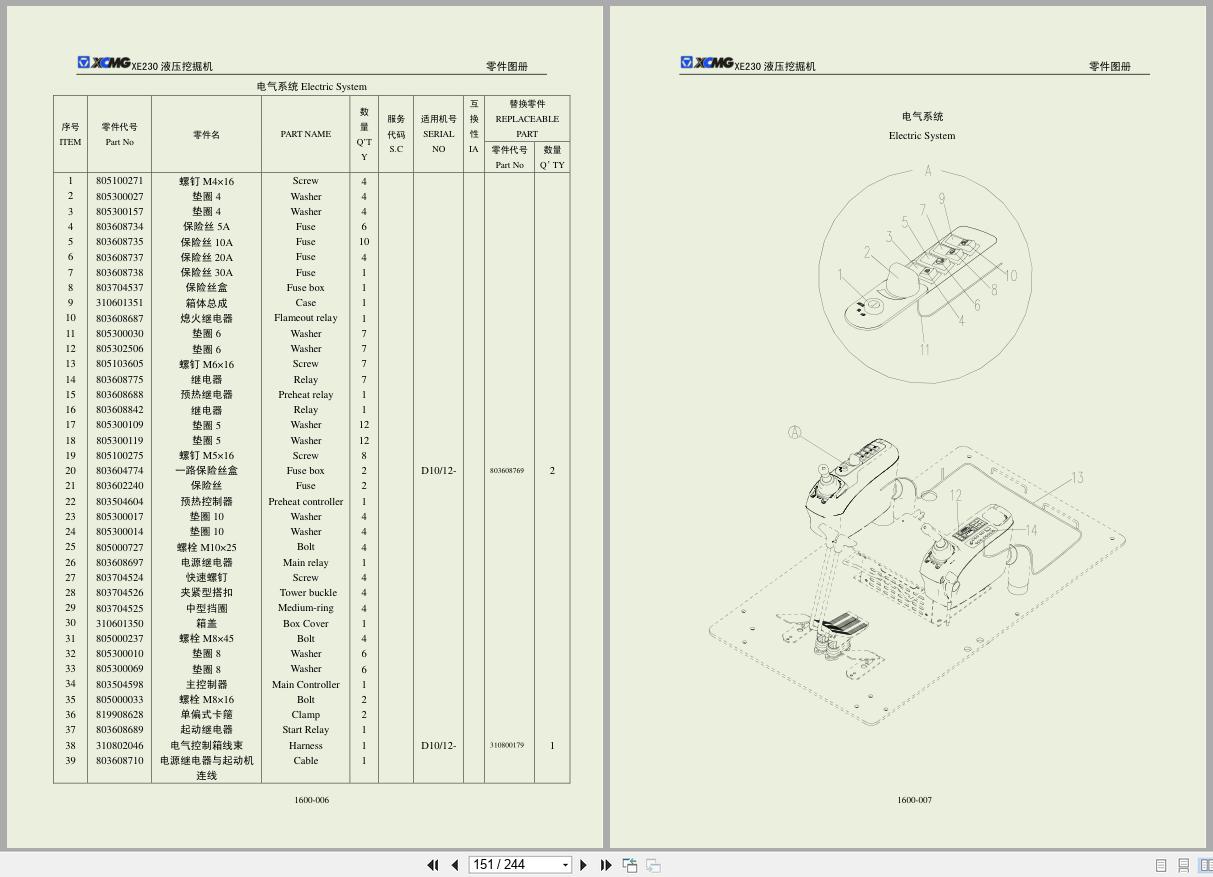This screenshot has width=1213, height=877.
Task: Switch to two-page facing view
Action: point(1206,865)
